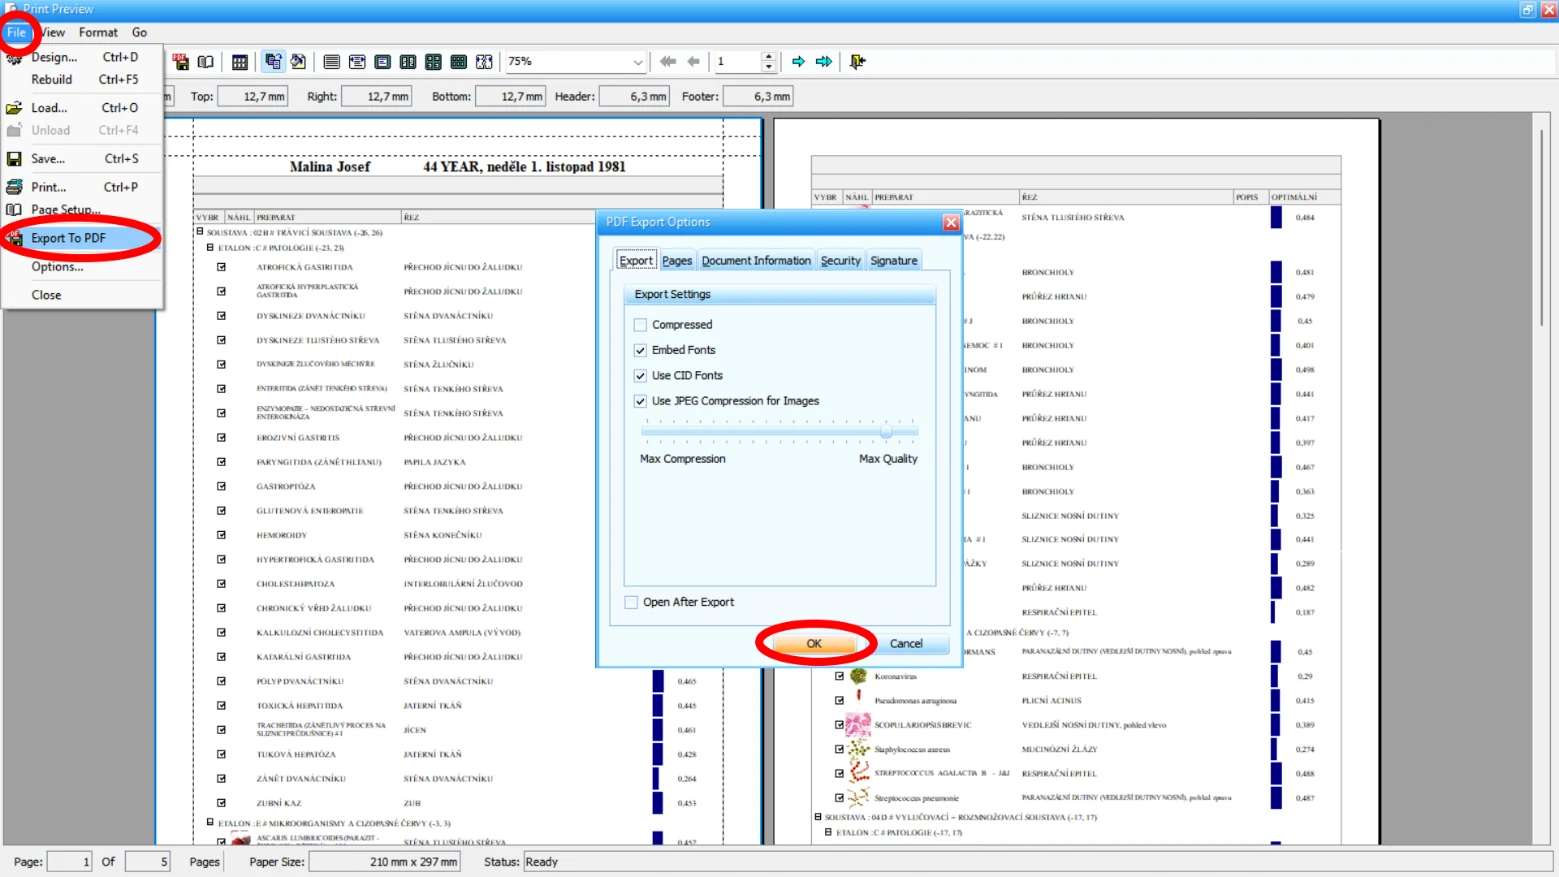
Task: Go to previous page with single-left arrow
Action: tap(693, 62)
